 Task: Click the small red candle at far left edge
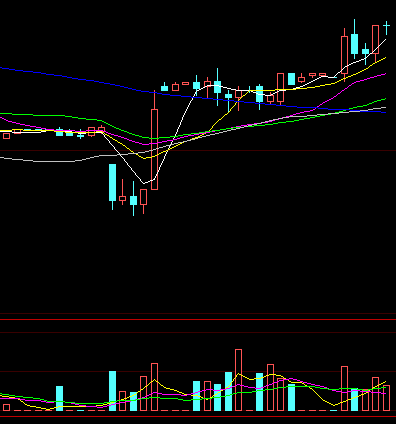pyautogui.click(x=6, y=136)
